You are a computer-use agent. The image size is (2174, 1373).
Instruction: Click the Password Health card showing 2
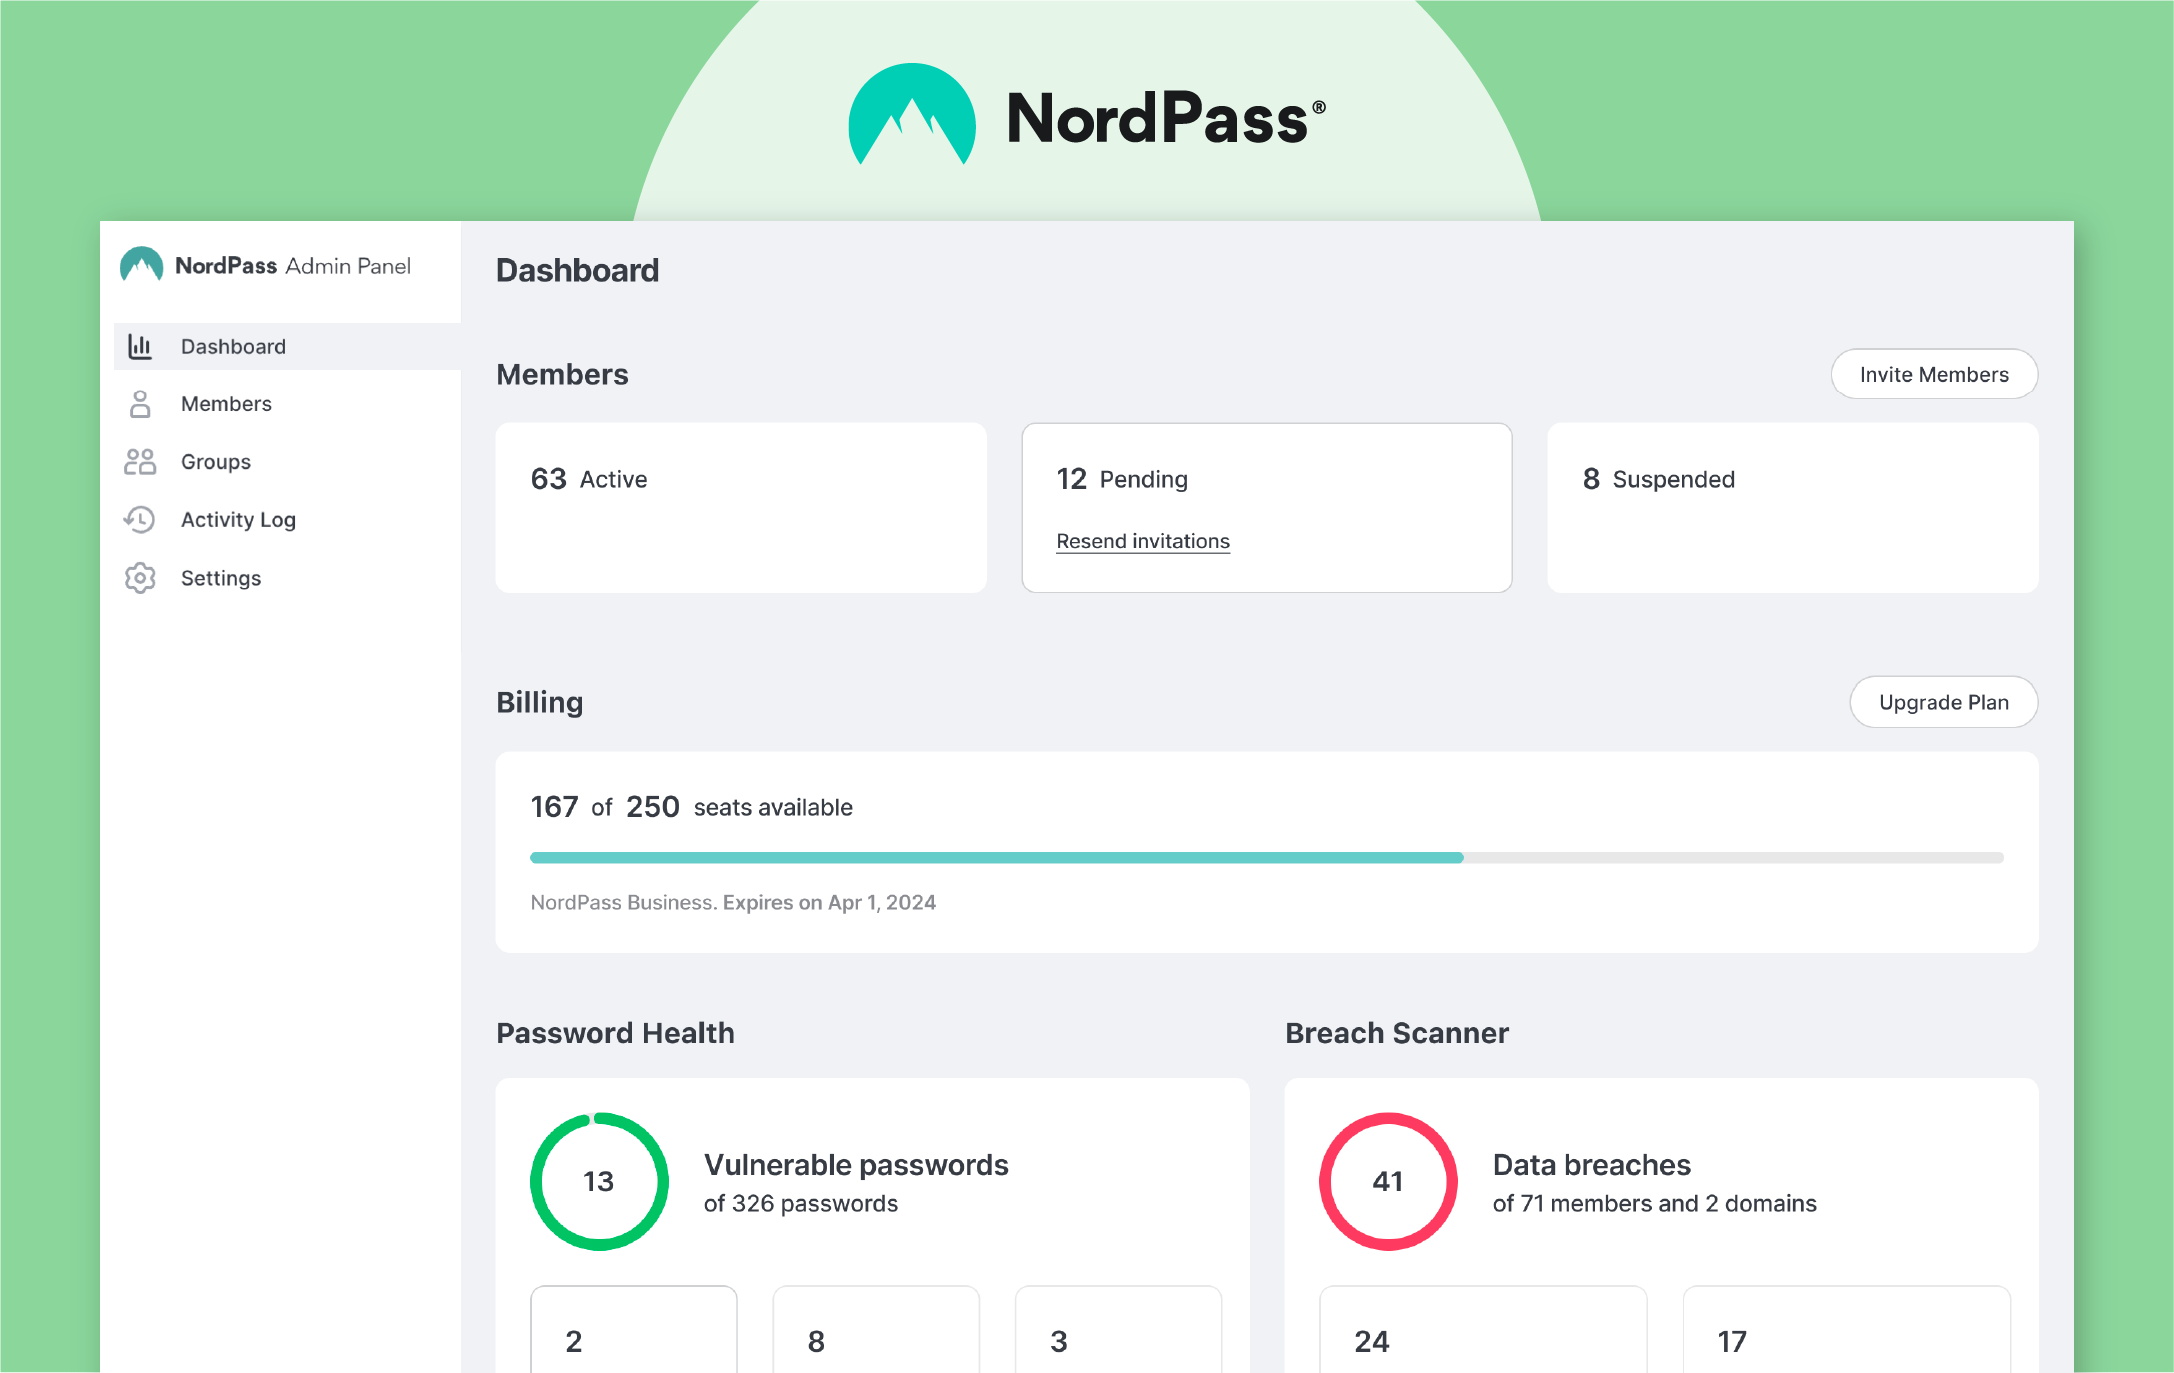tap(634, 1329)
